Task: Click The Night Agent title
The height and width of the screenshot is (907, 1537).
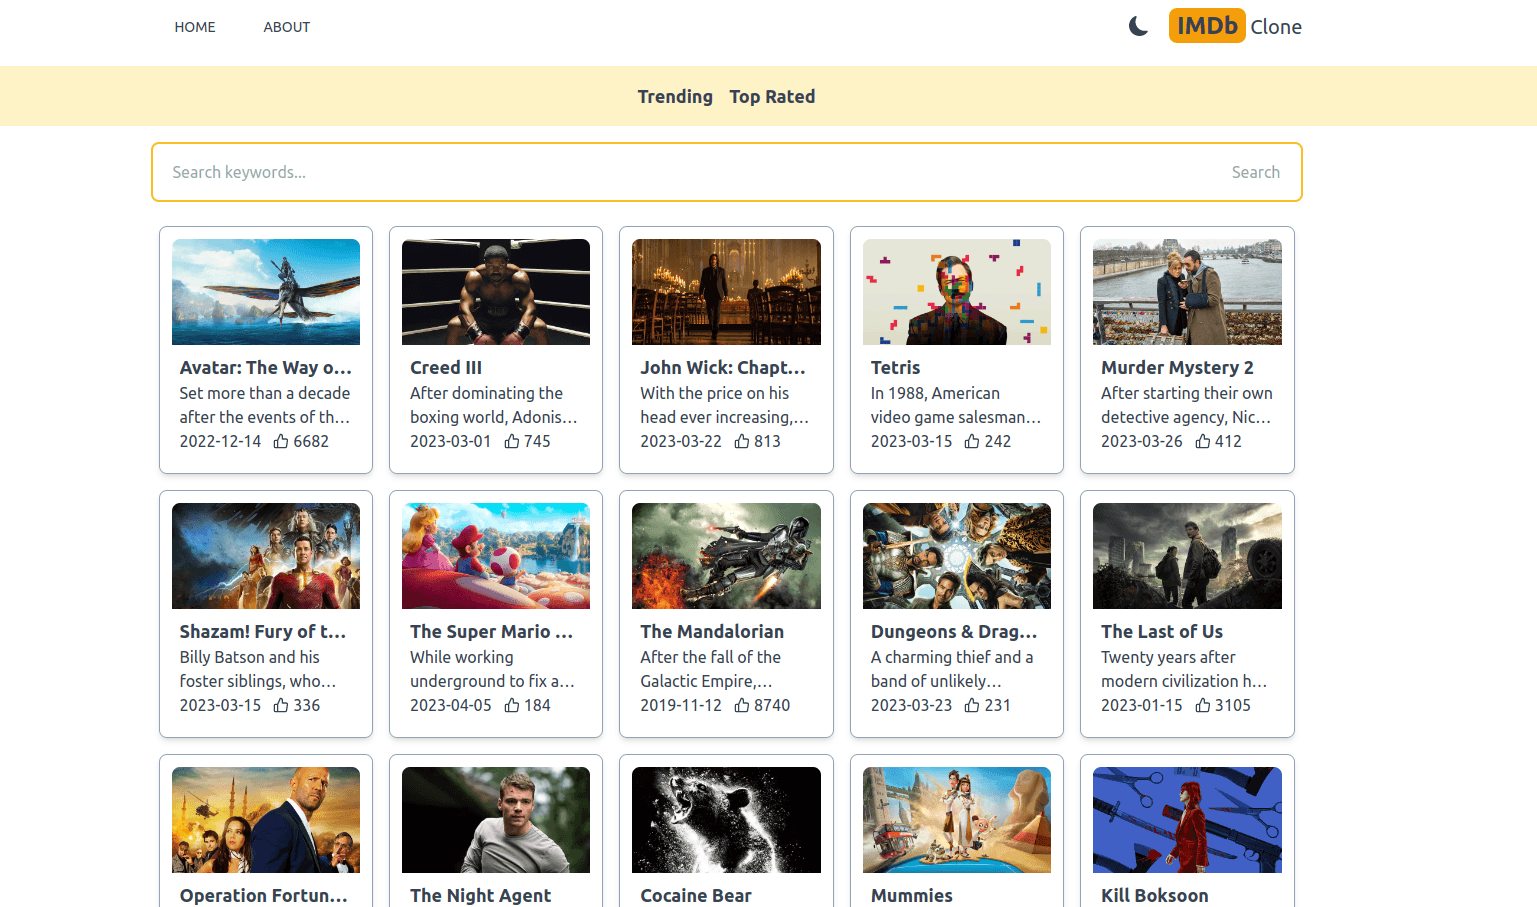Action: 480,896
